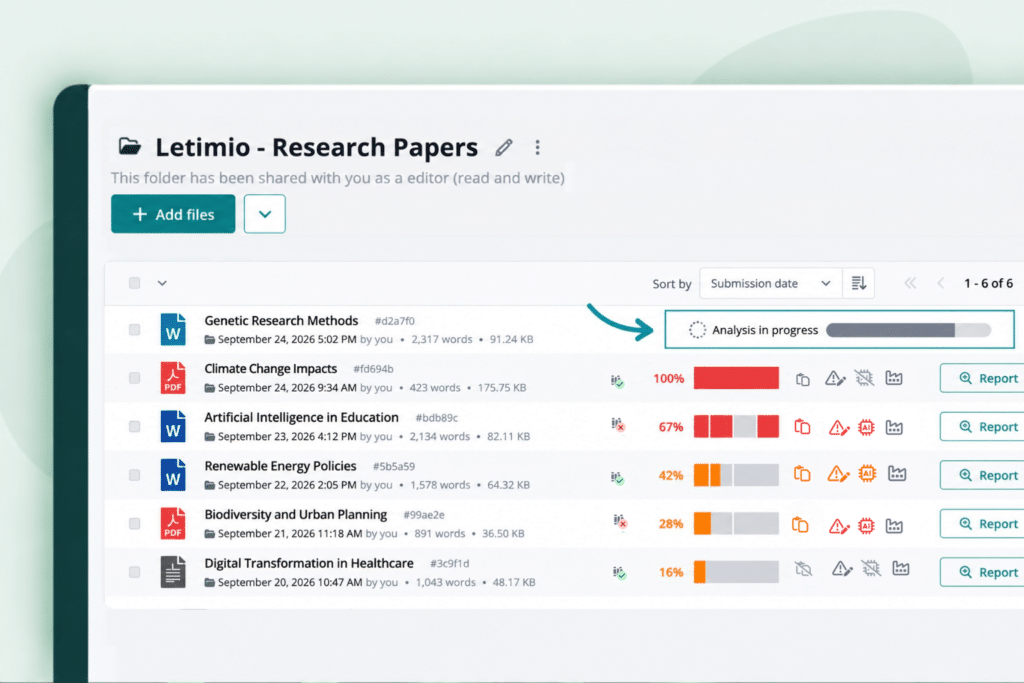Click the pencil icon to rename folder
Image resolution: width=1024 pixels, height=683 pixels.
504,148
